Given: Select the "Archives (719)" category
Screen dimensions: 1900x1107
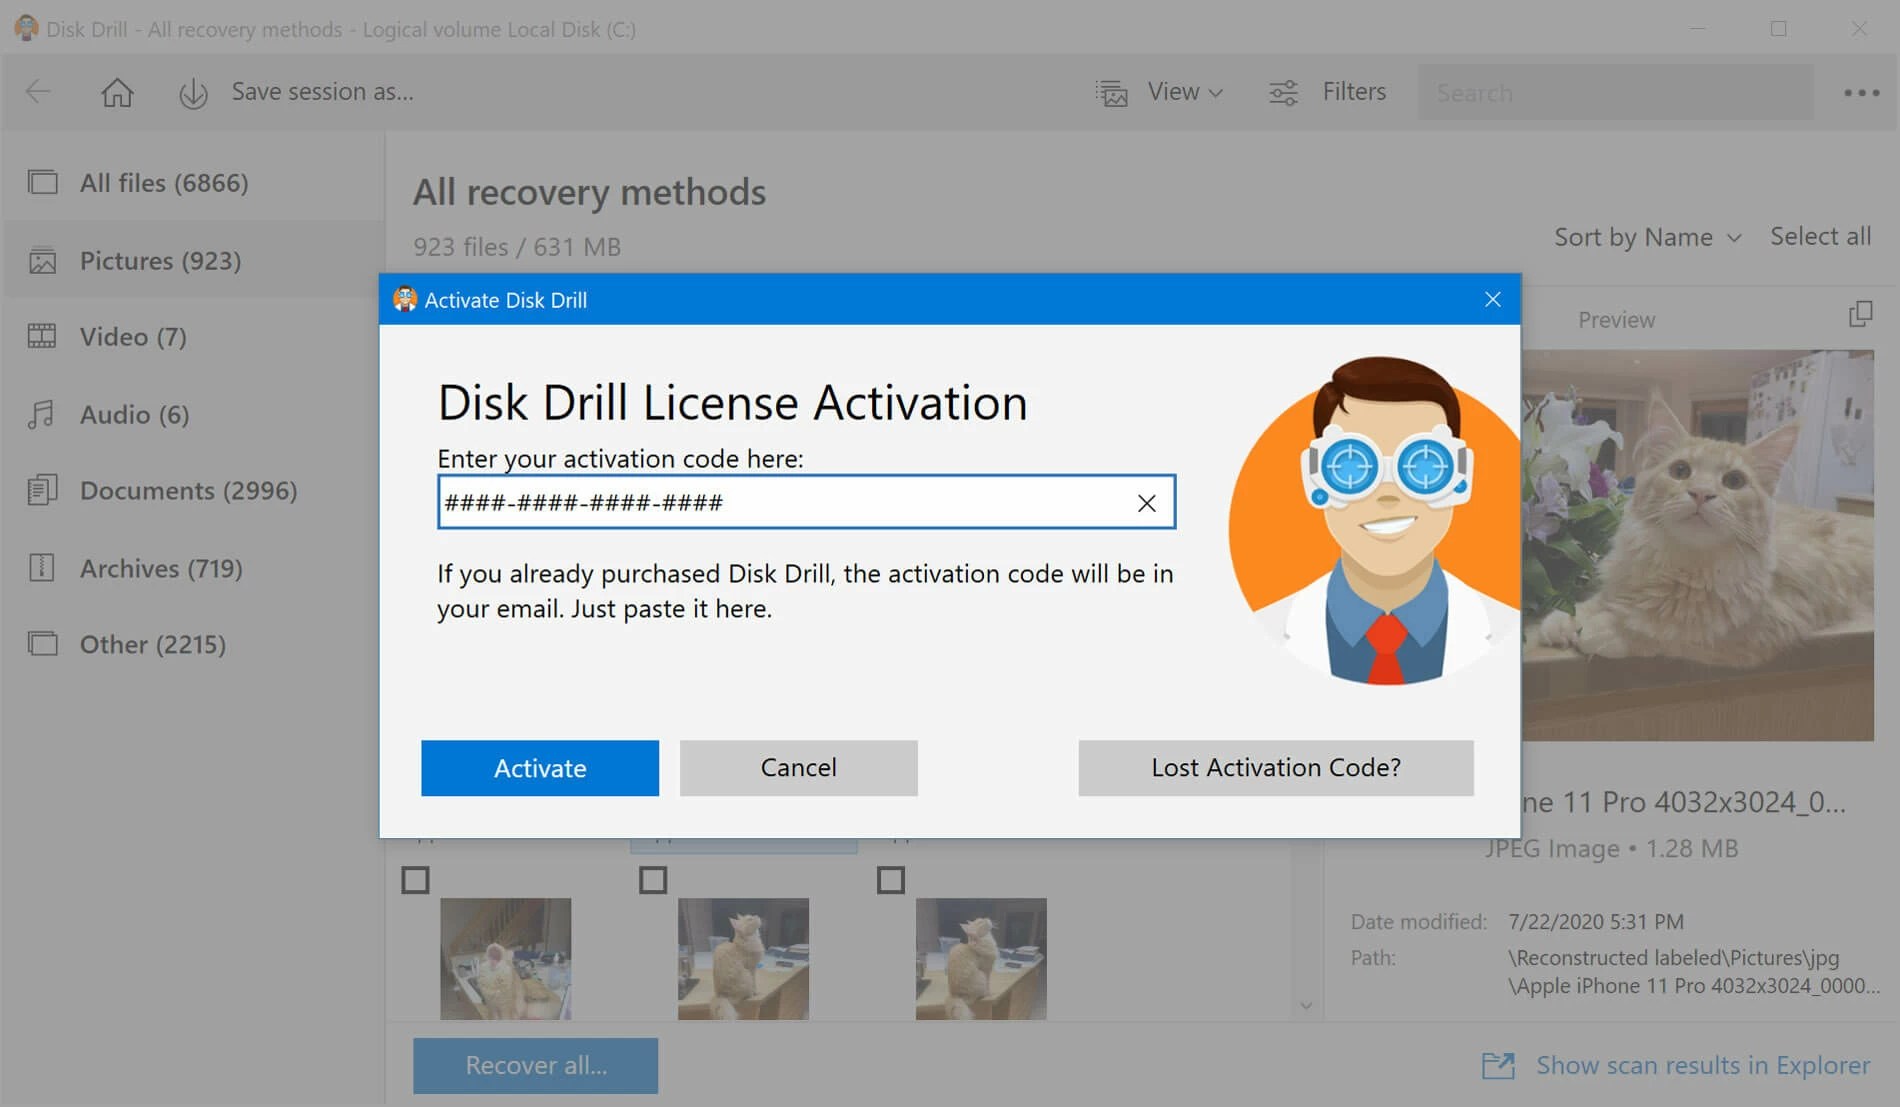Looking at the screenshot, I should point(160,568).
